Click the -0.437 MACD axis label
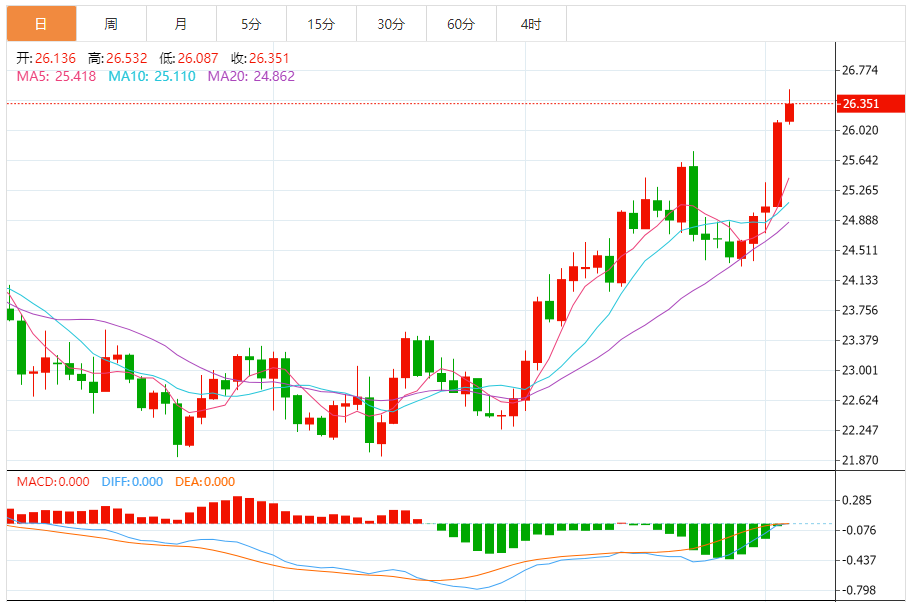 coord(857,560)
